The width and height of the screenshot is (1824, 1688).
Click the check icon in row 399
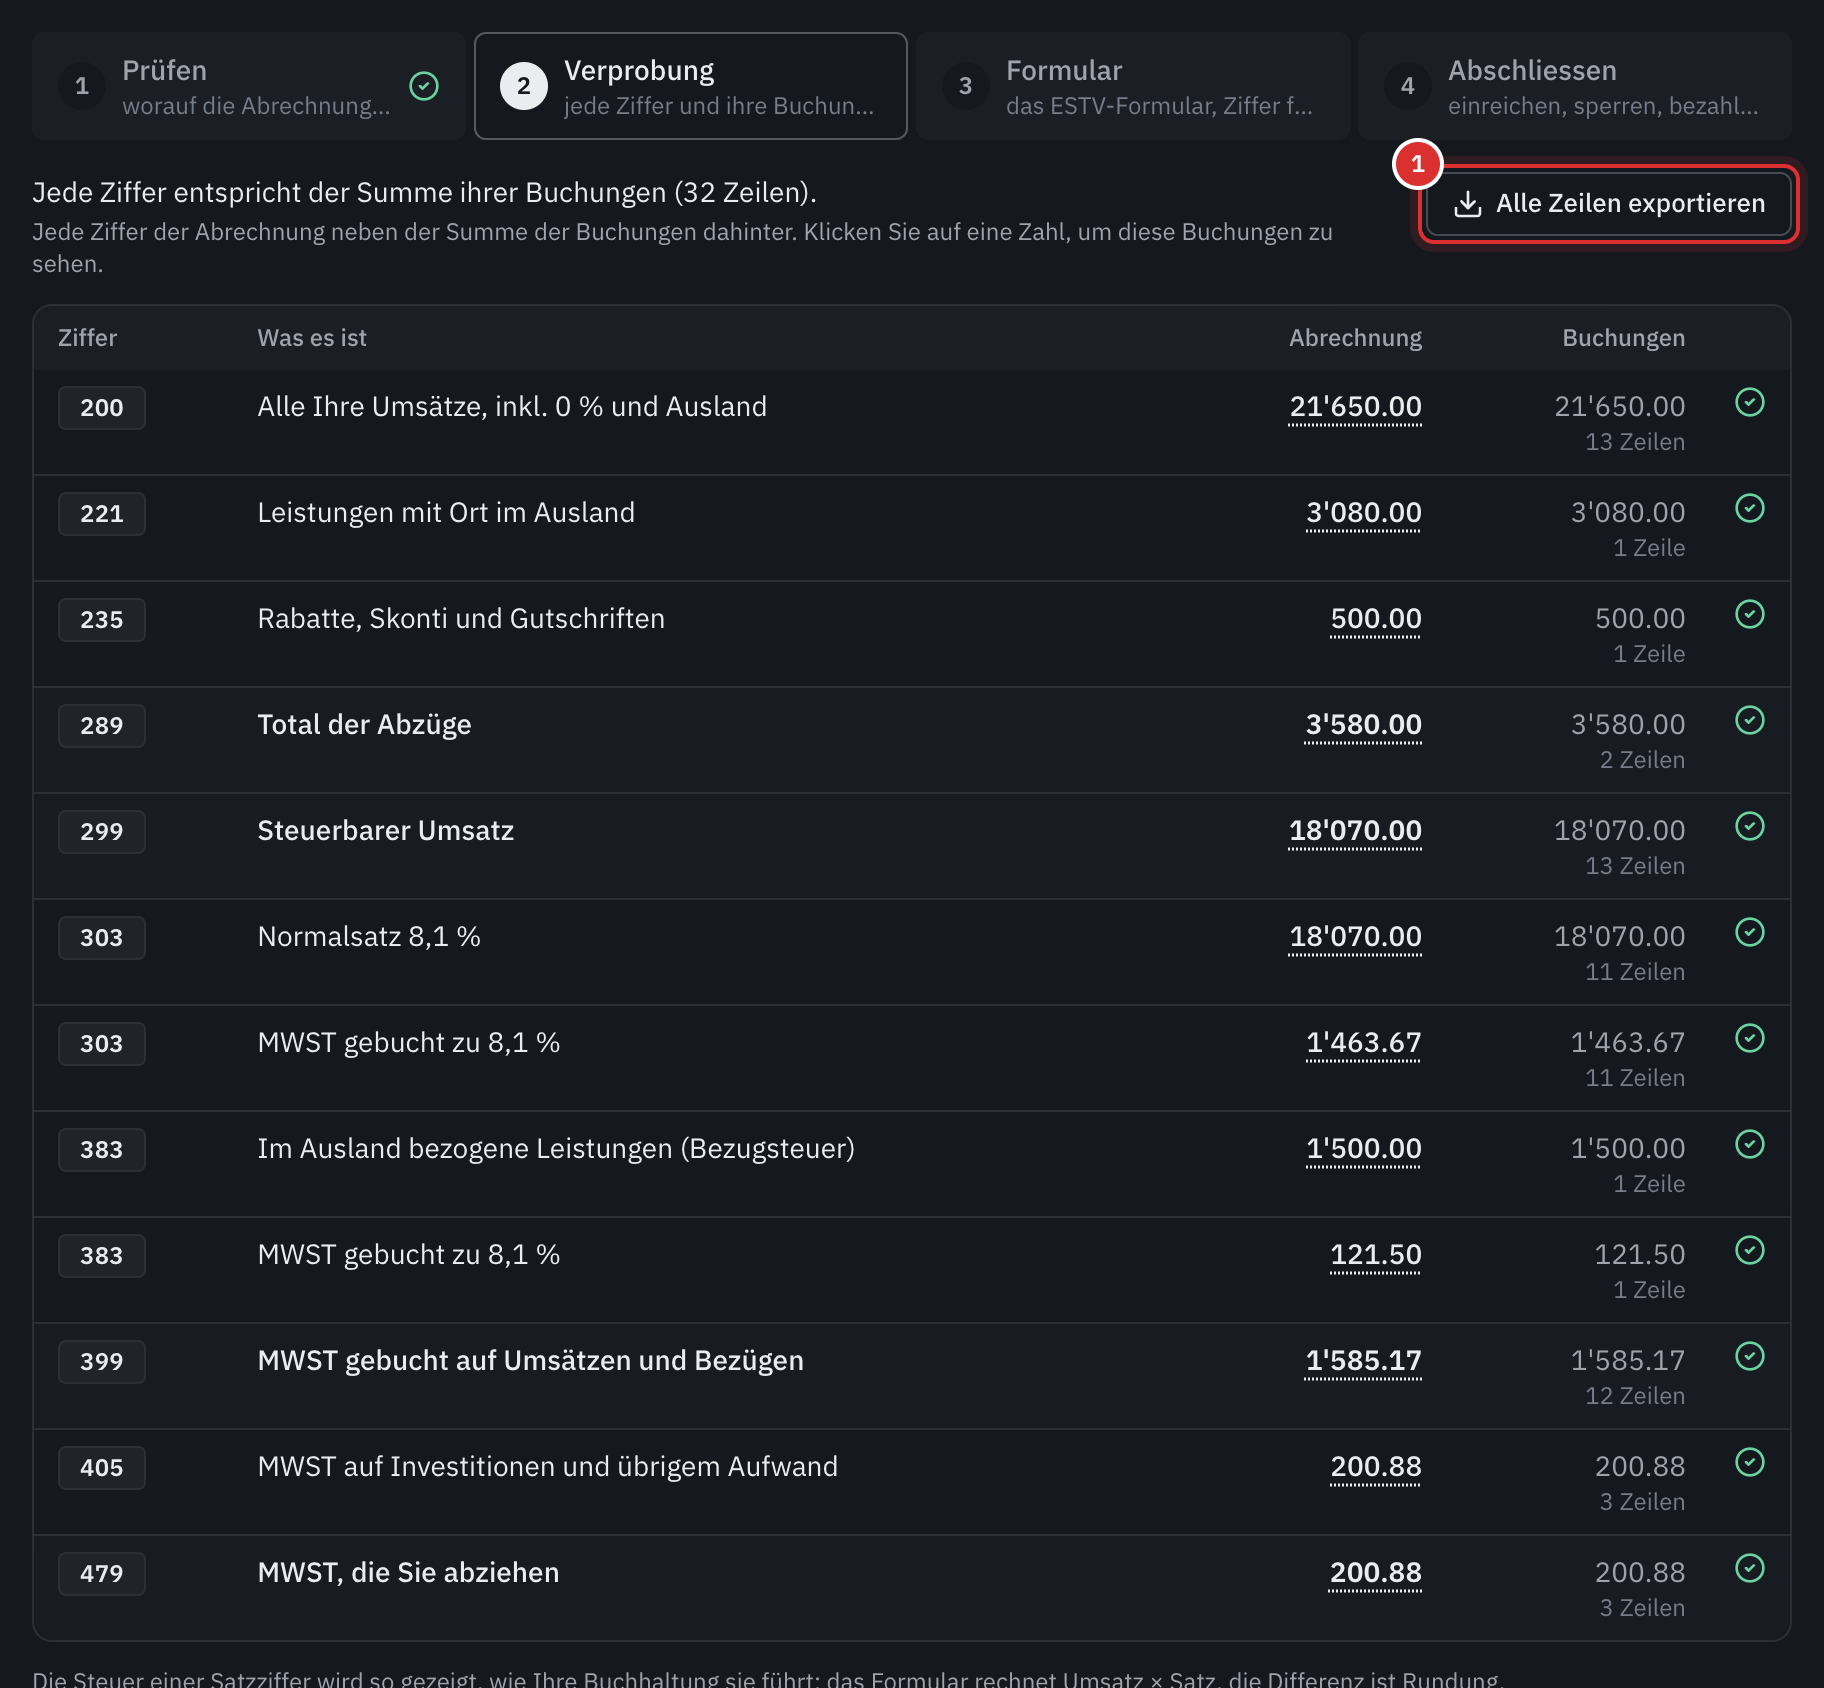tap(1749, 1356)
